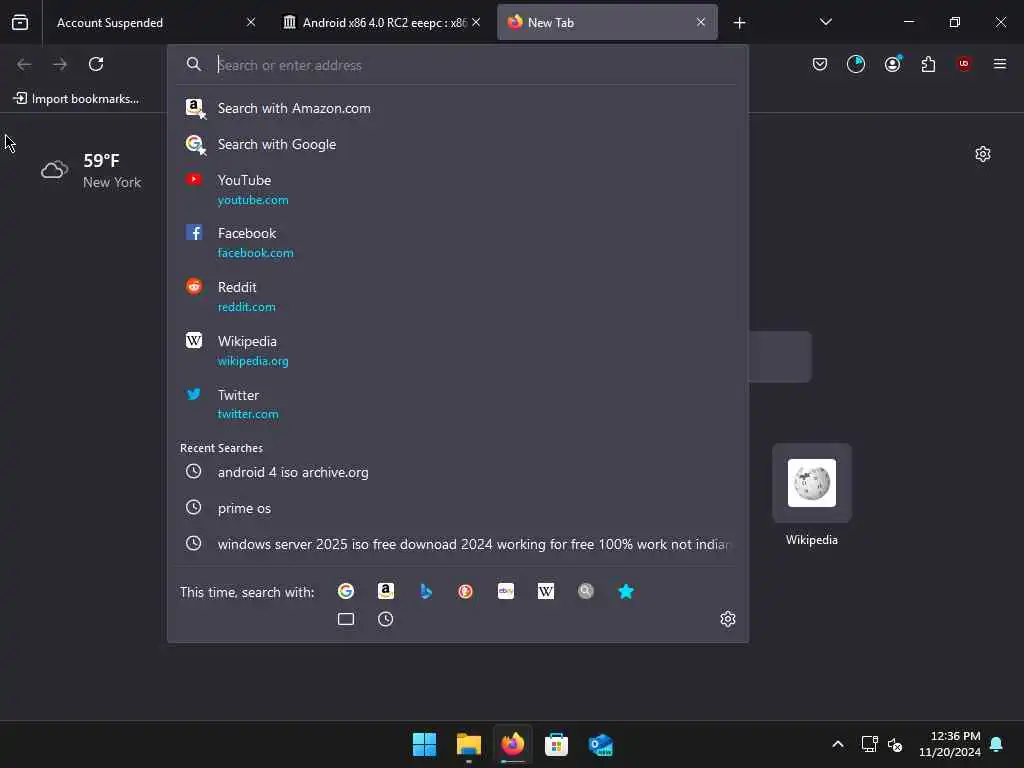Choose Search with Google suggestion
This screenshot has width=1024, height=768.
[x=457, y=144]
